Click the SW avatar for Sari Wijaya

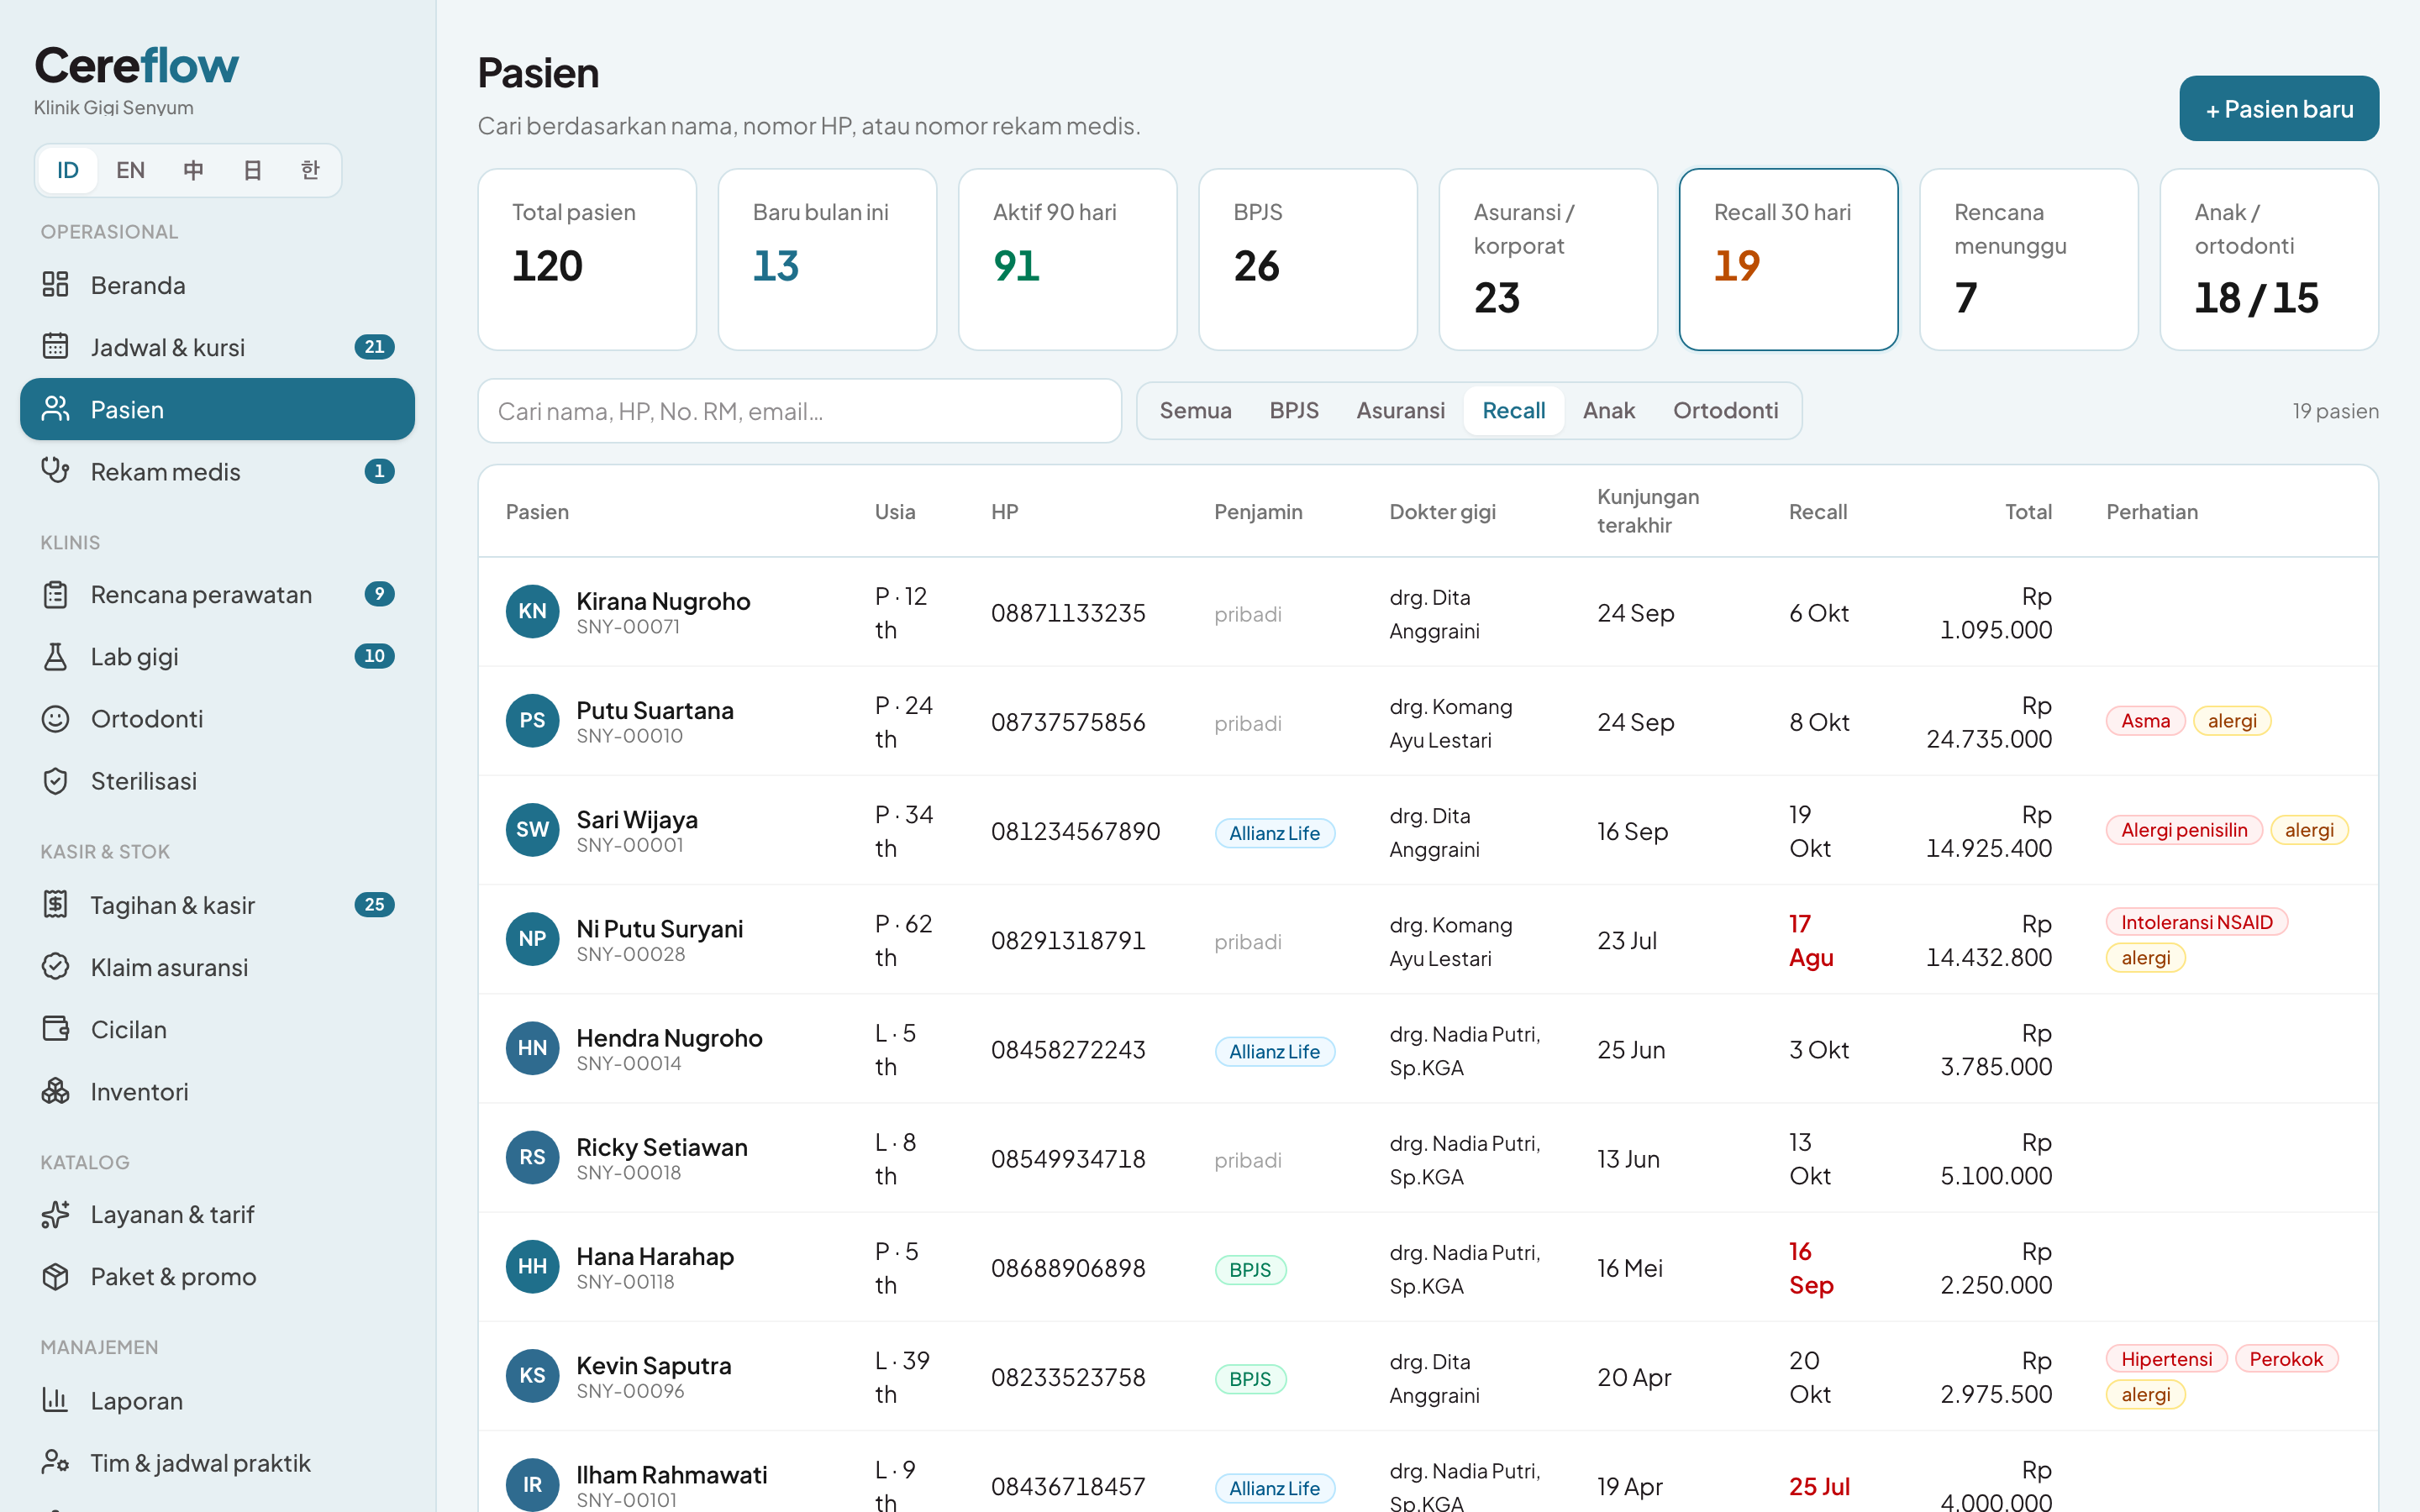532,830
